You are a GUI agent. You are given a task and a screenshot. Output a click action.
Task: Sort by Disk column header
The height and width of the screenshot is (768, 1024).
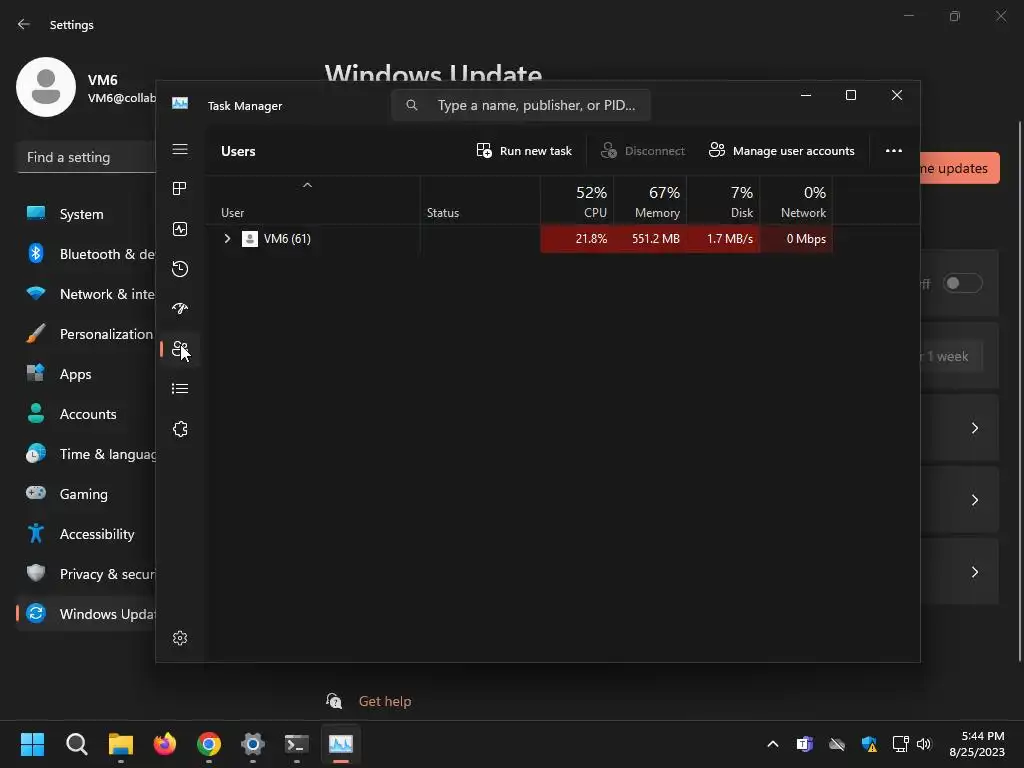point(724,200)
